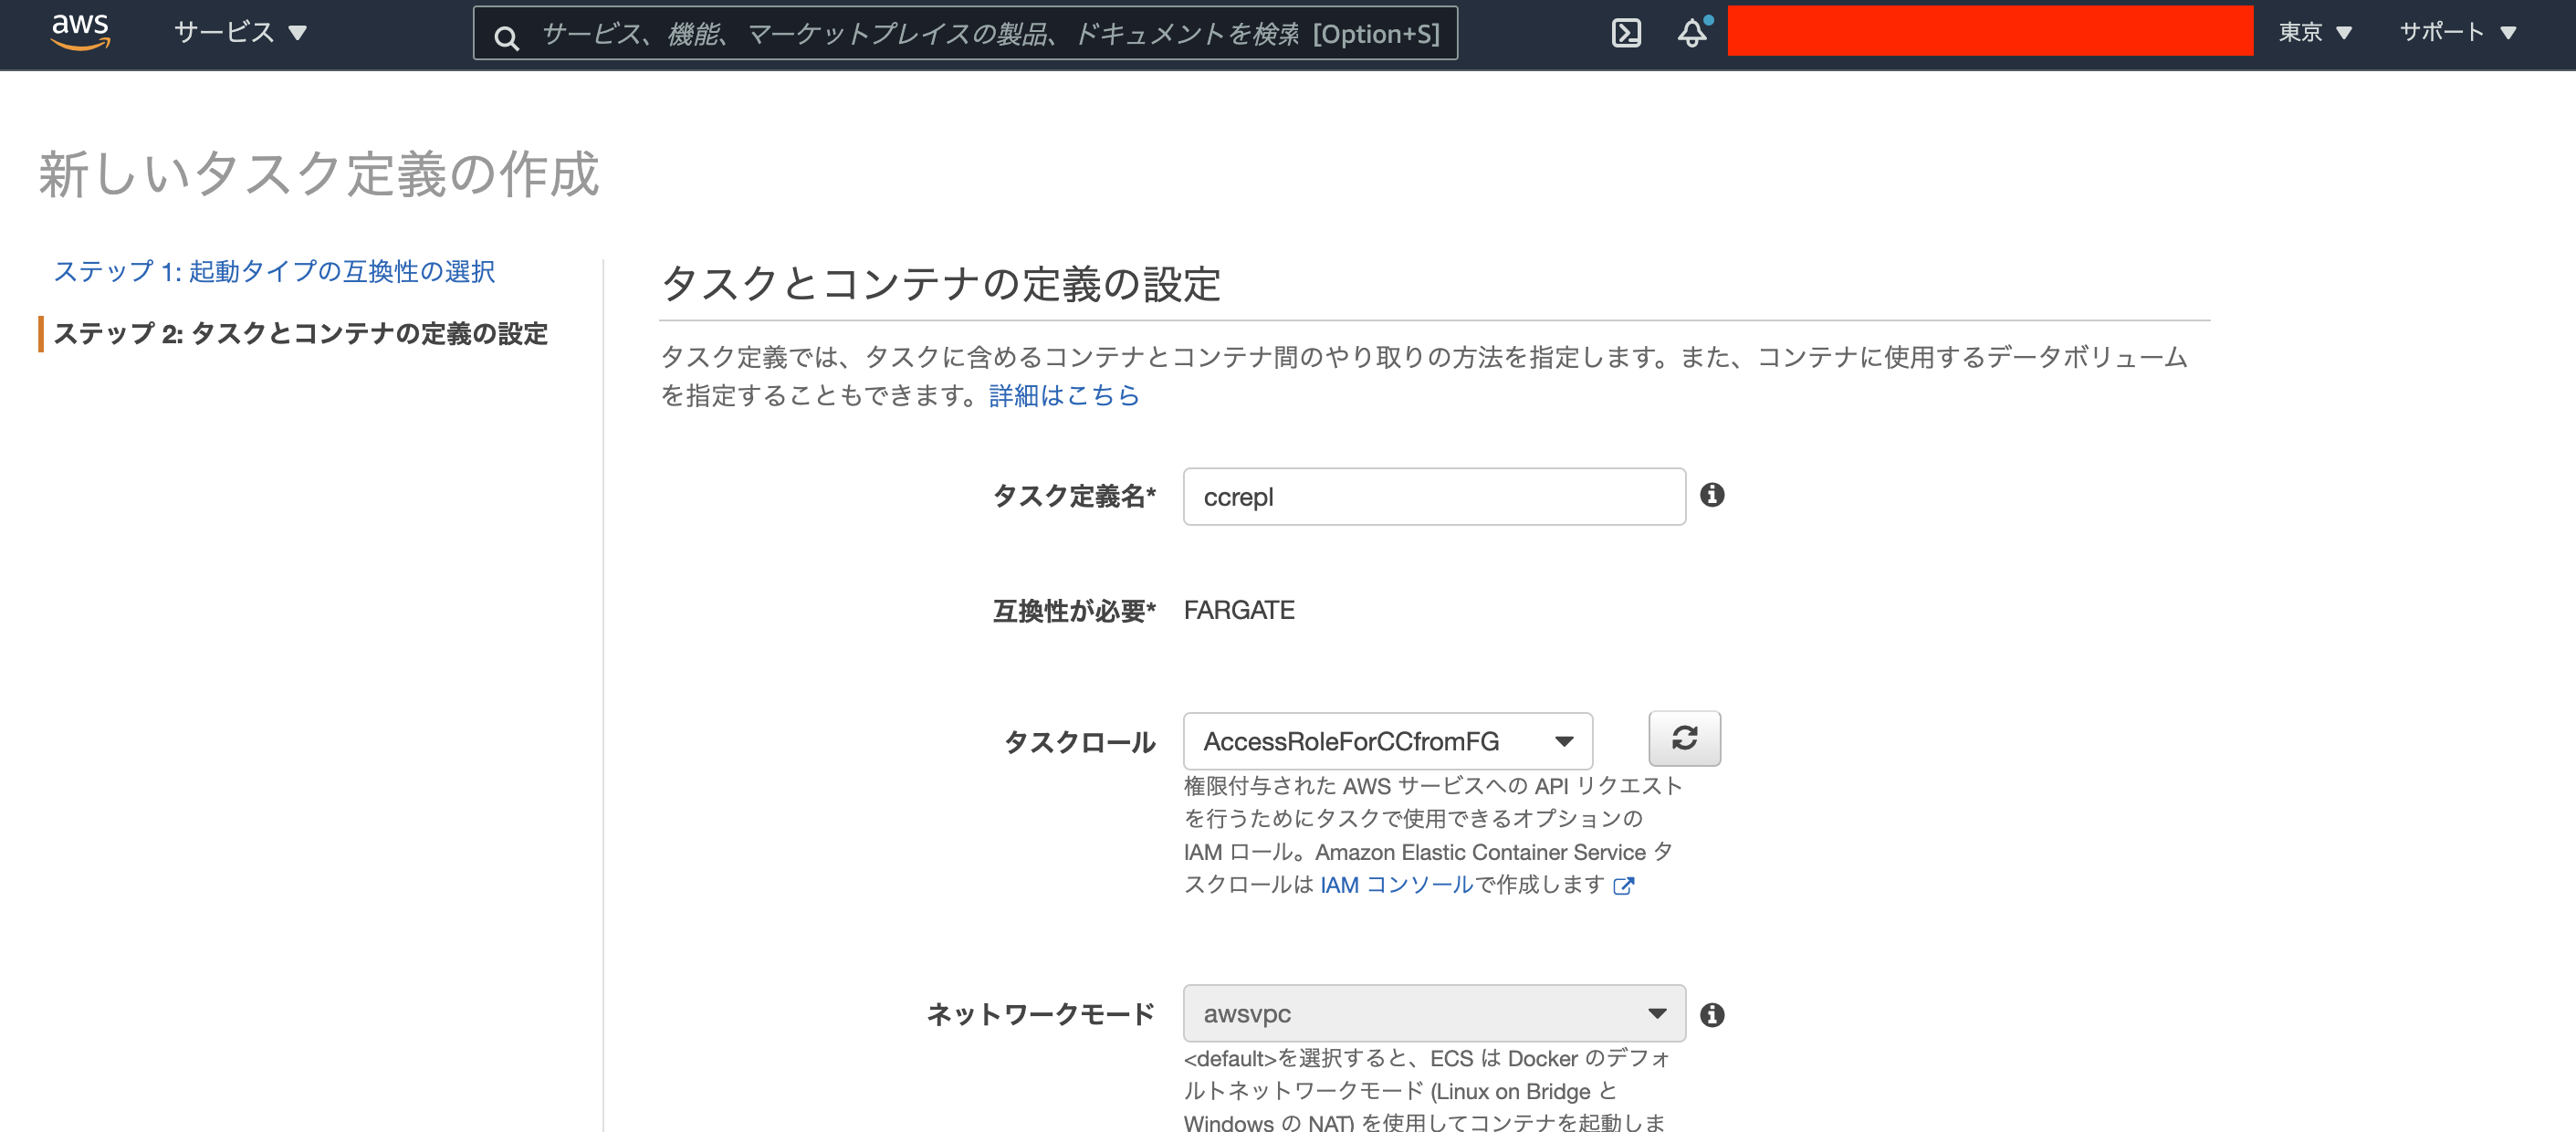Go to Step 1 launch type compatibility
The image size is (2576, 1132).
tap(274, 271)
